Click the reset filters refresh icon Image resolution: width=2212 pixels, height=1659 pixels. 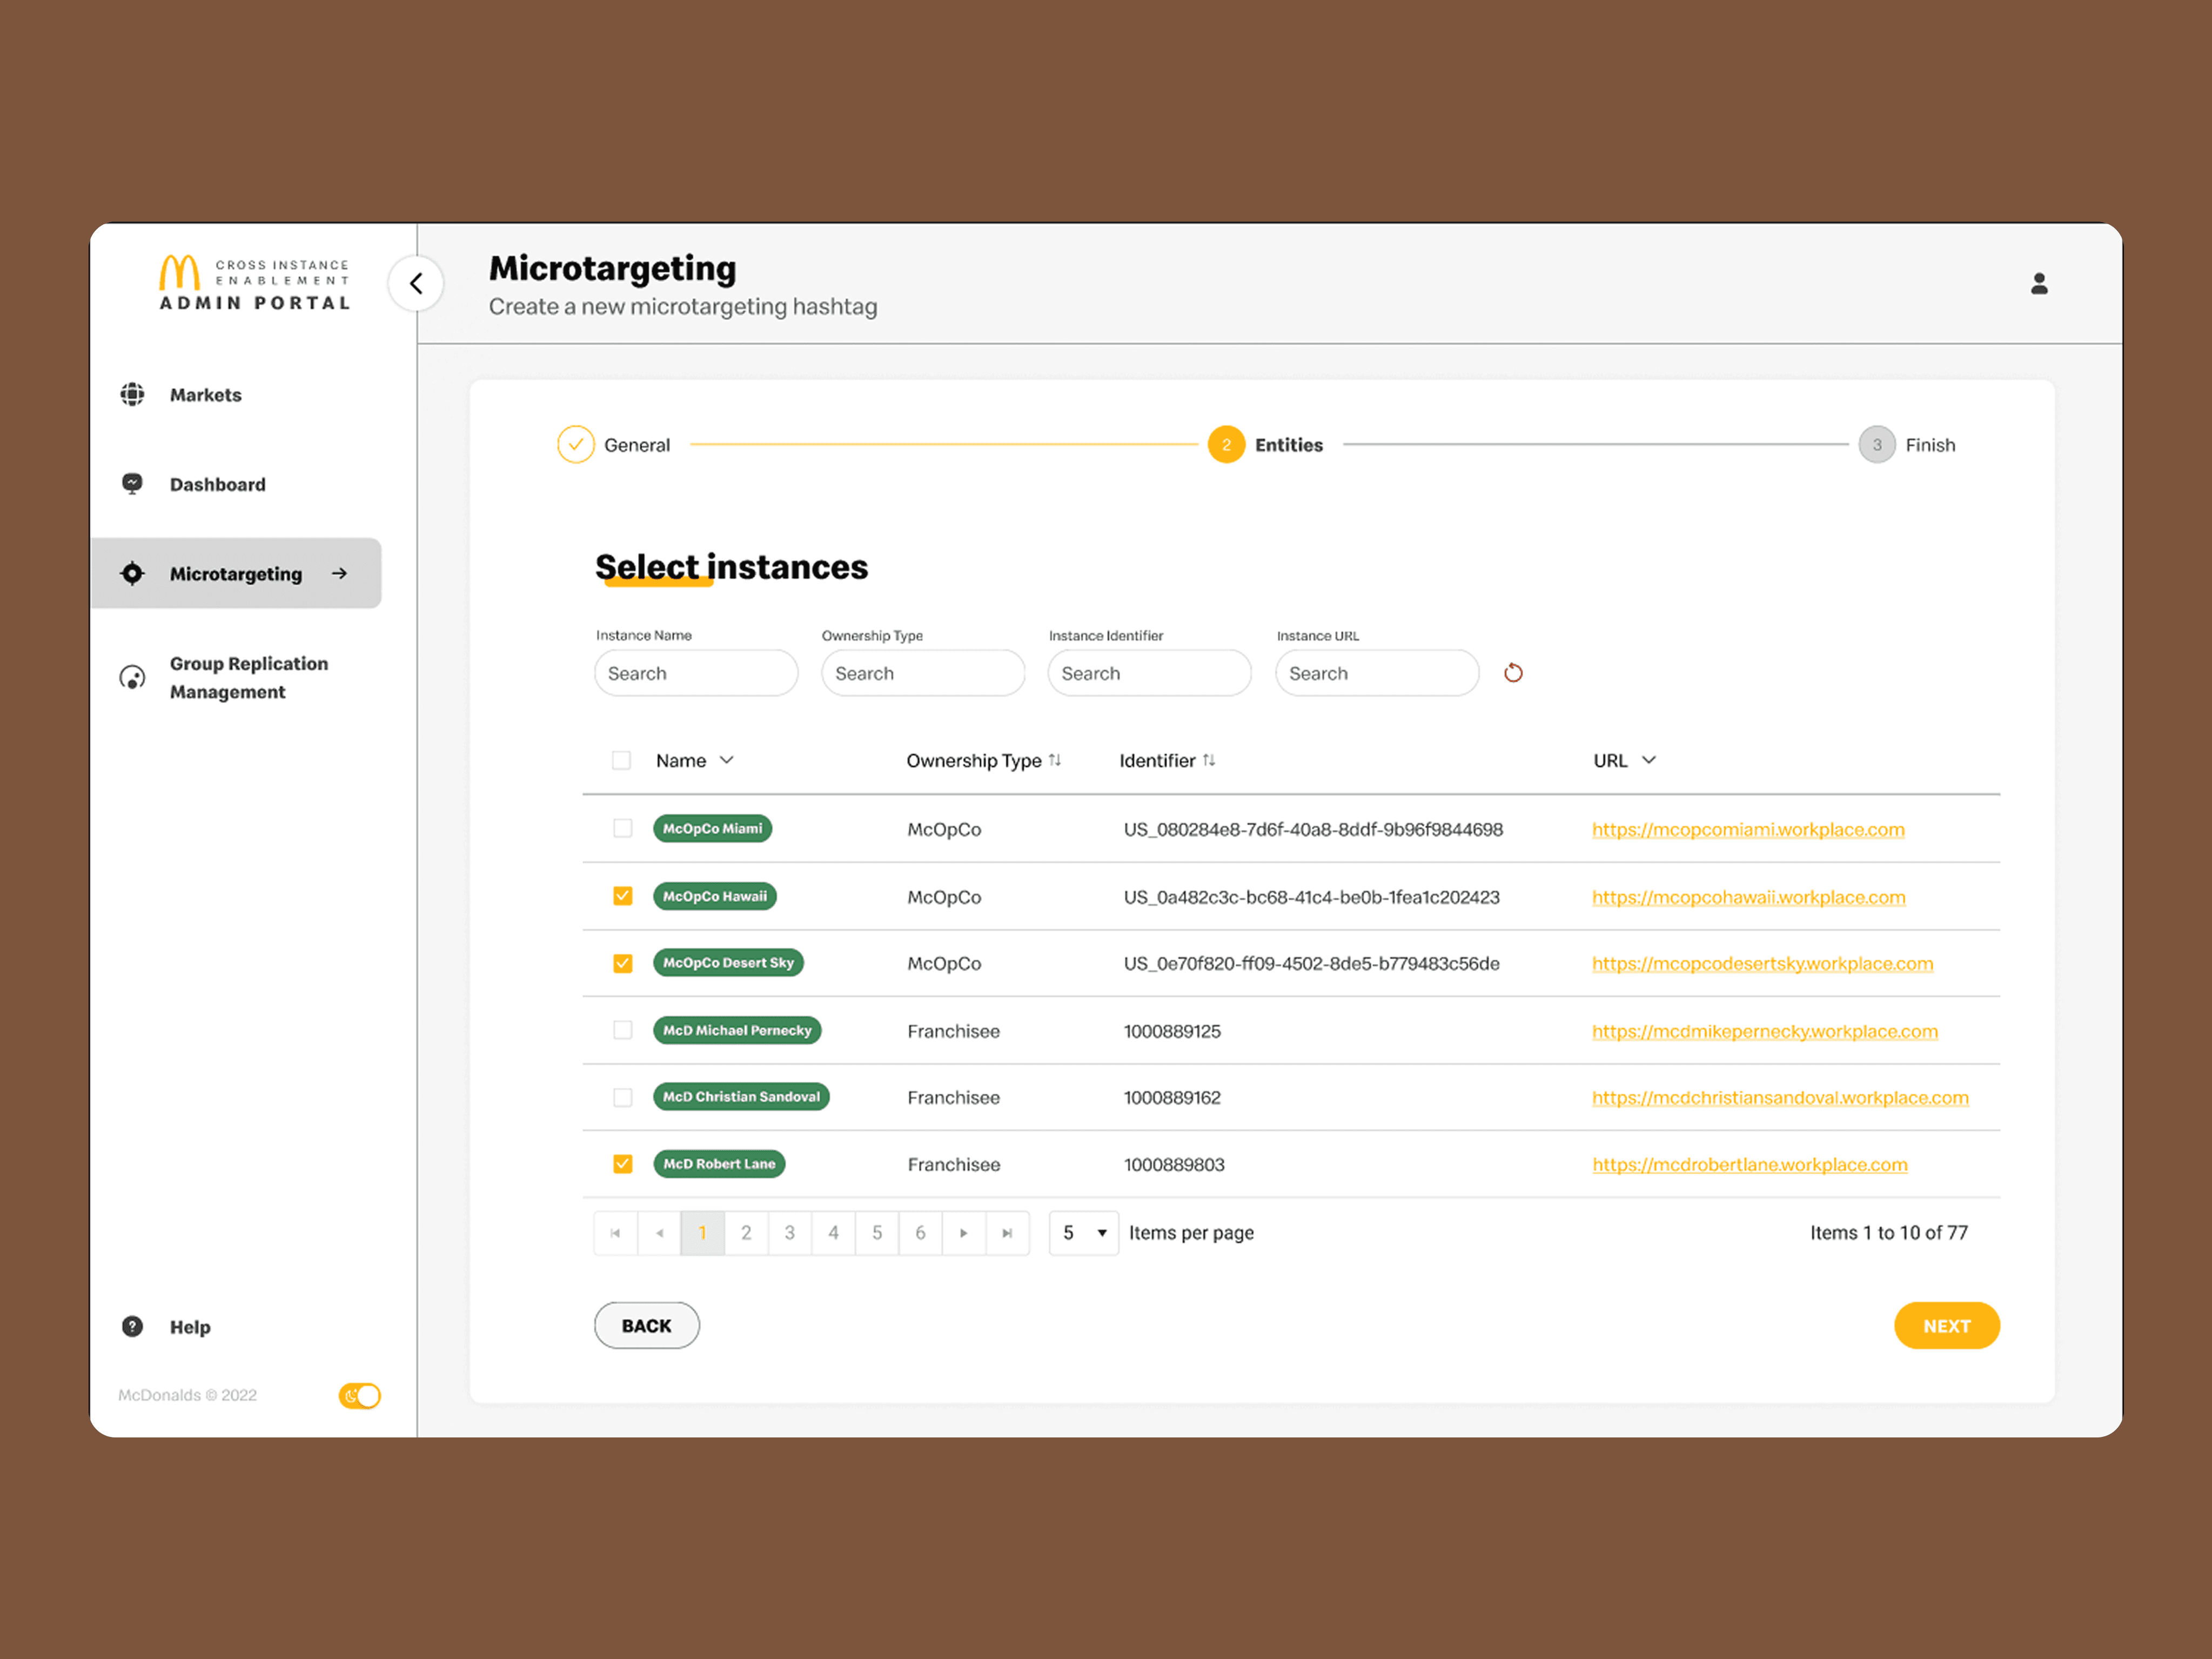[1513, 673]
